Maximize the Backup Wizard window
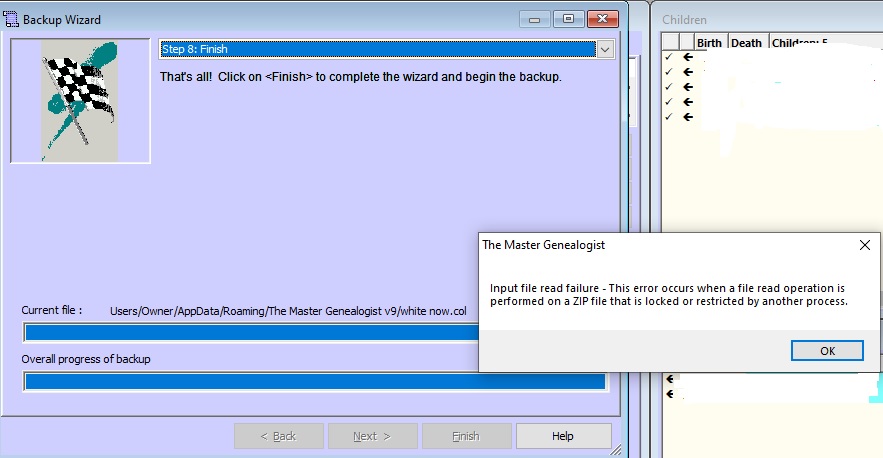This screenshot has height=458, width=883. [568, 19]
